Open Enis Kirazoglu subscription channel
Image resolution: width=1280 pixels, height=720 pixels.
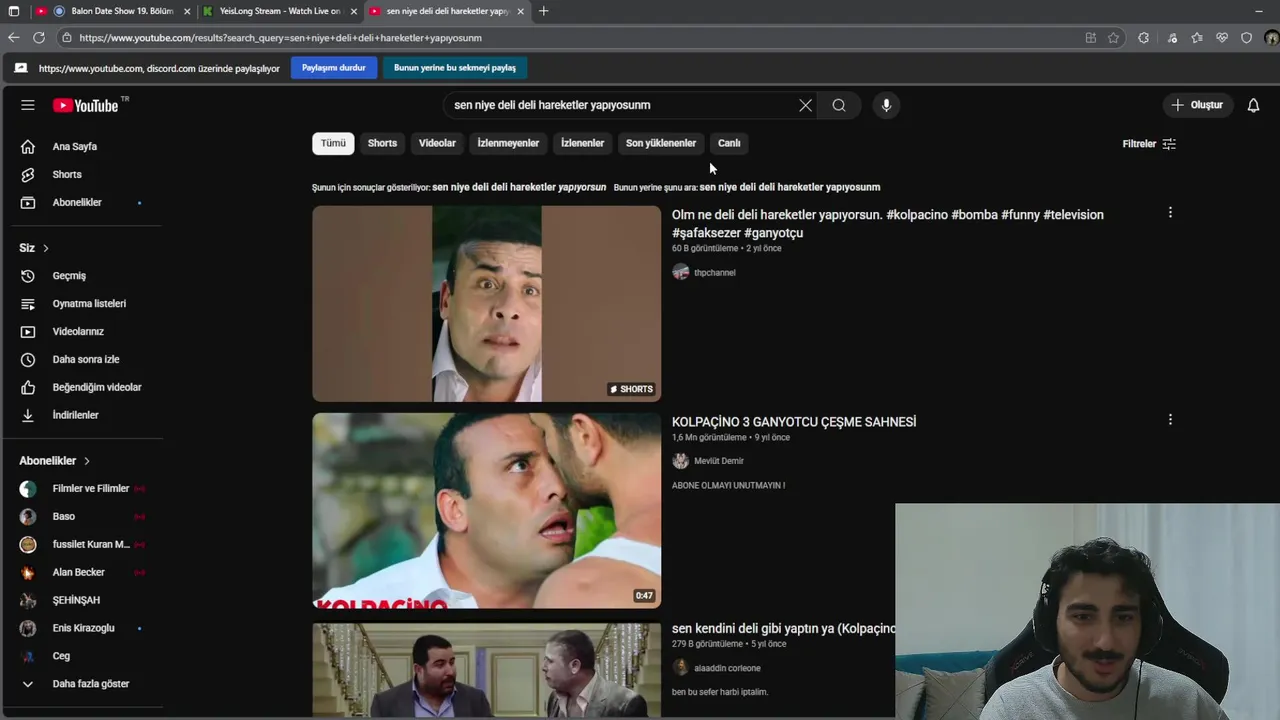[83, 628]
